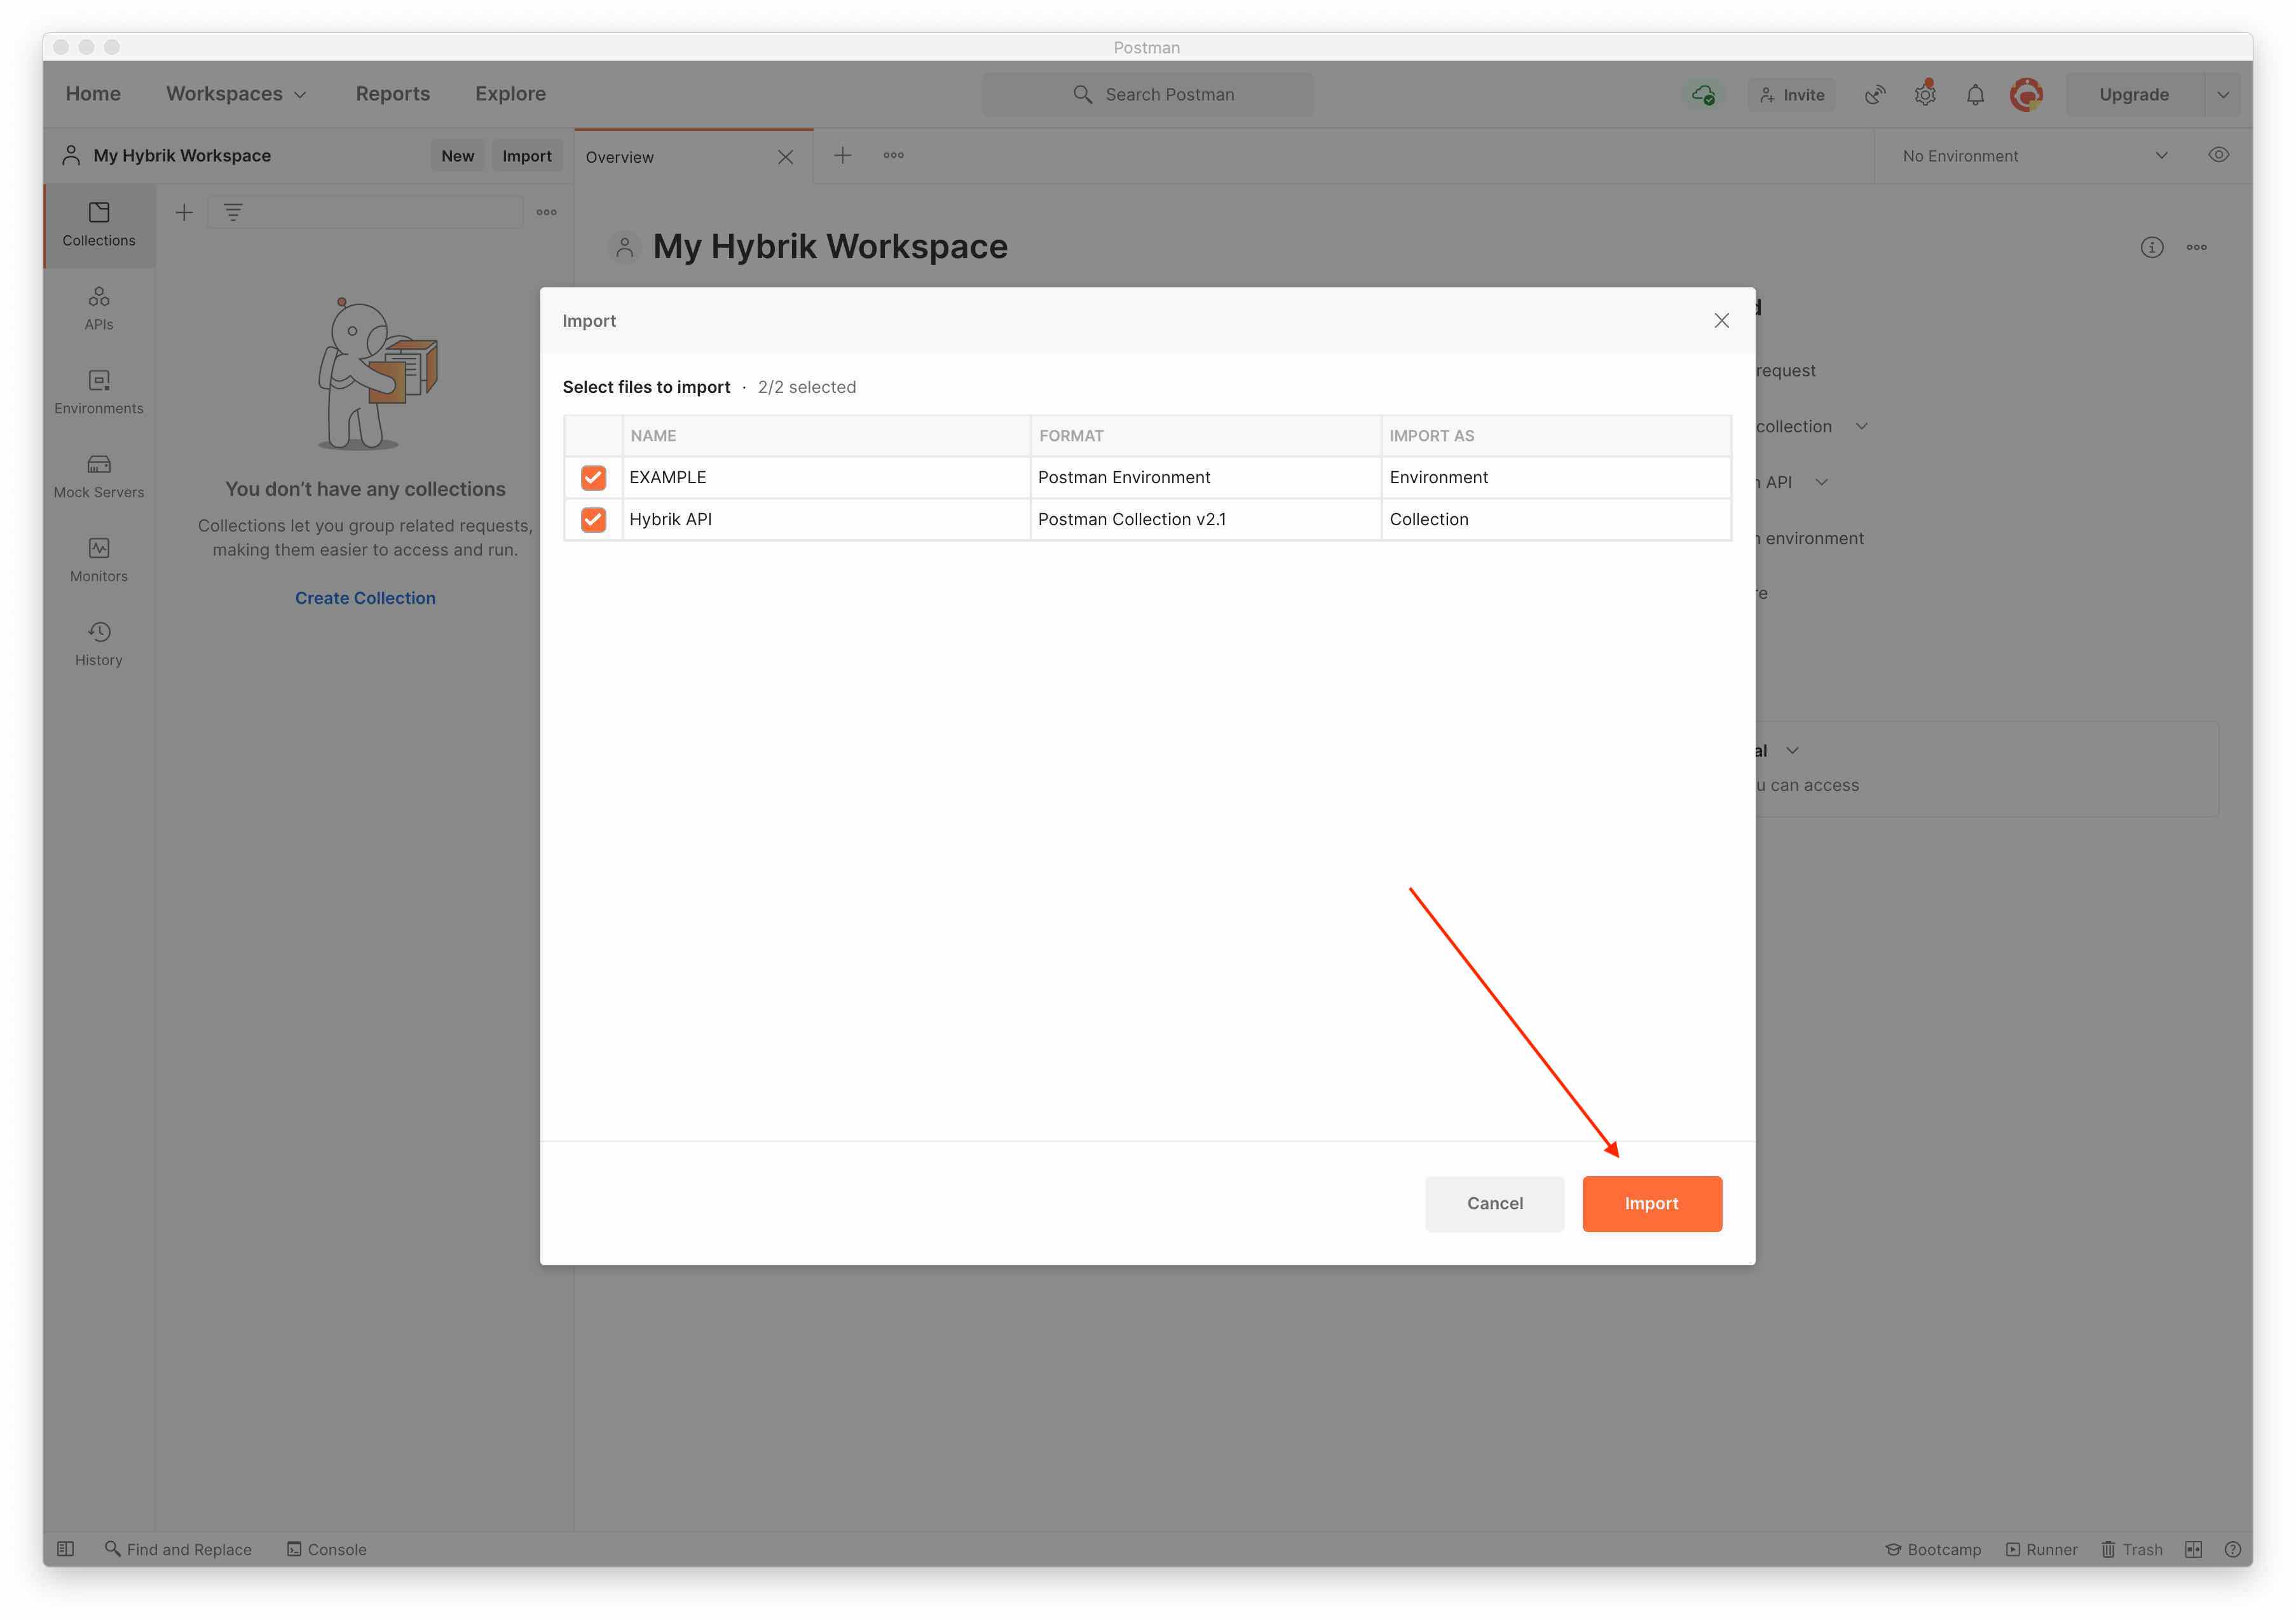Image resolution: width=2296 pixels, height=1620 pixels.
Task: Open the user avatar menu
Action: coord(2026,94)
